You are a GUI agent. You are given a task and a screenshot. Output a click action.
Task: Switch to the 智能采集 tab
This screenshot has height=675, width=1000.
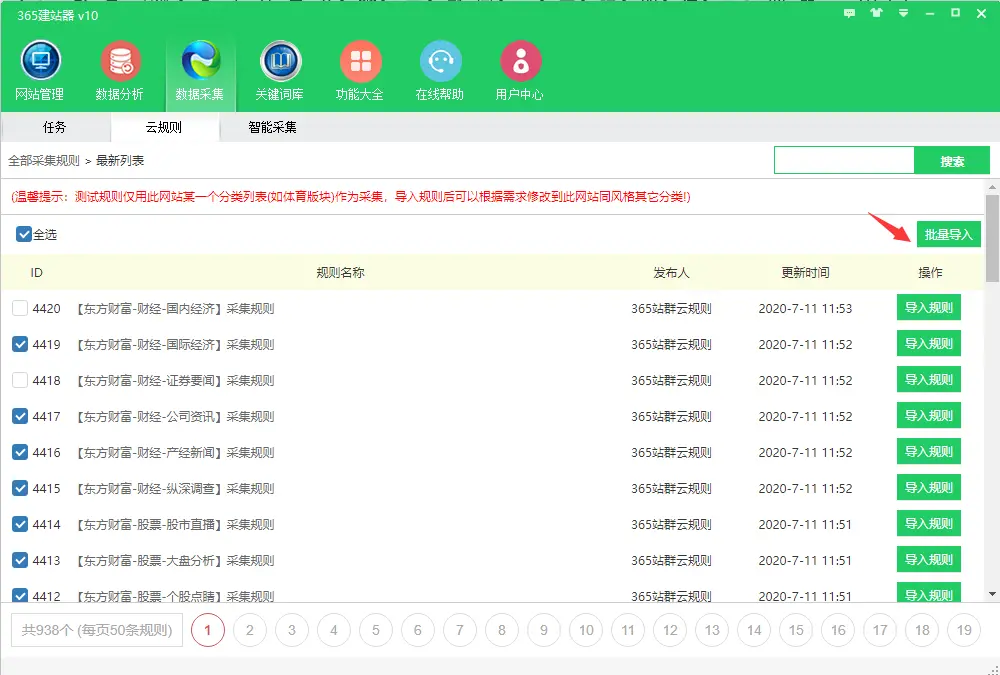(273, 127)
